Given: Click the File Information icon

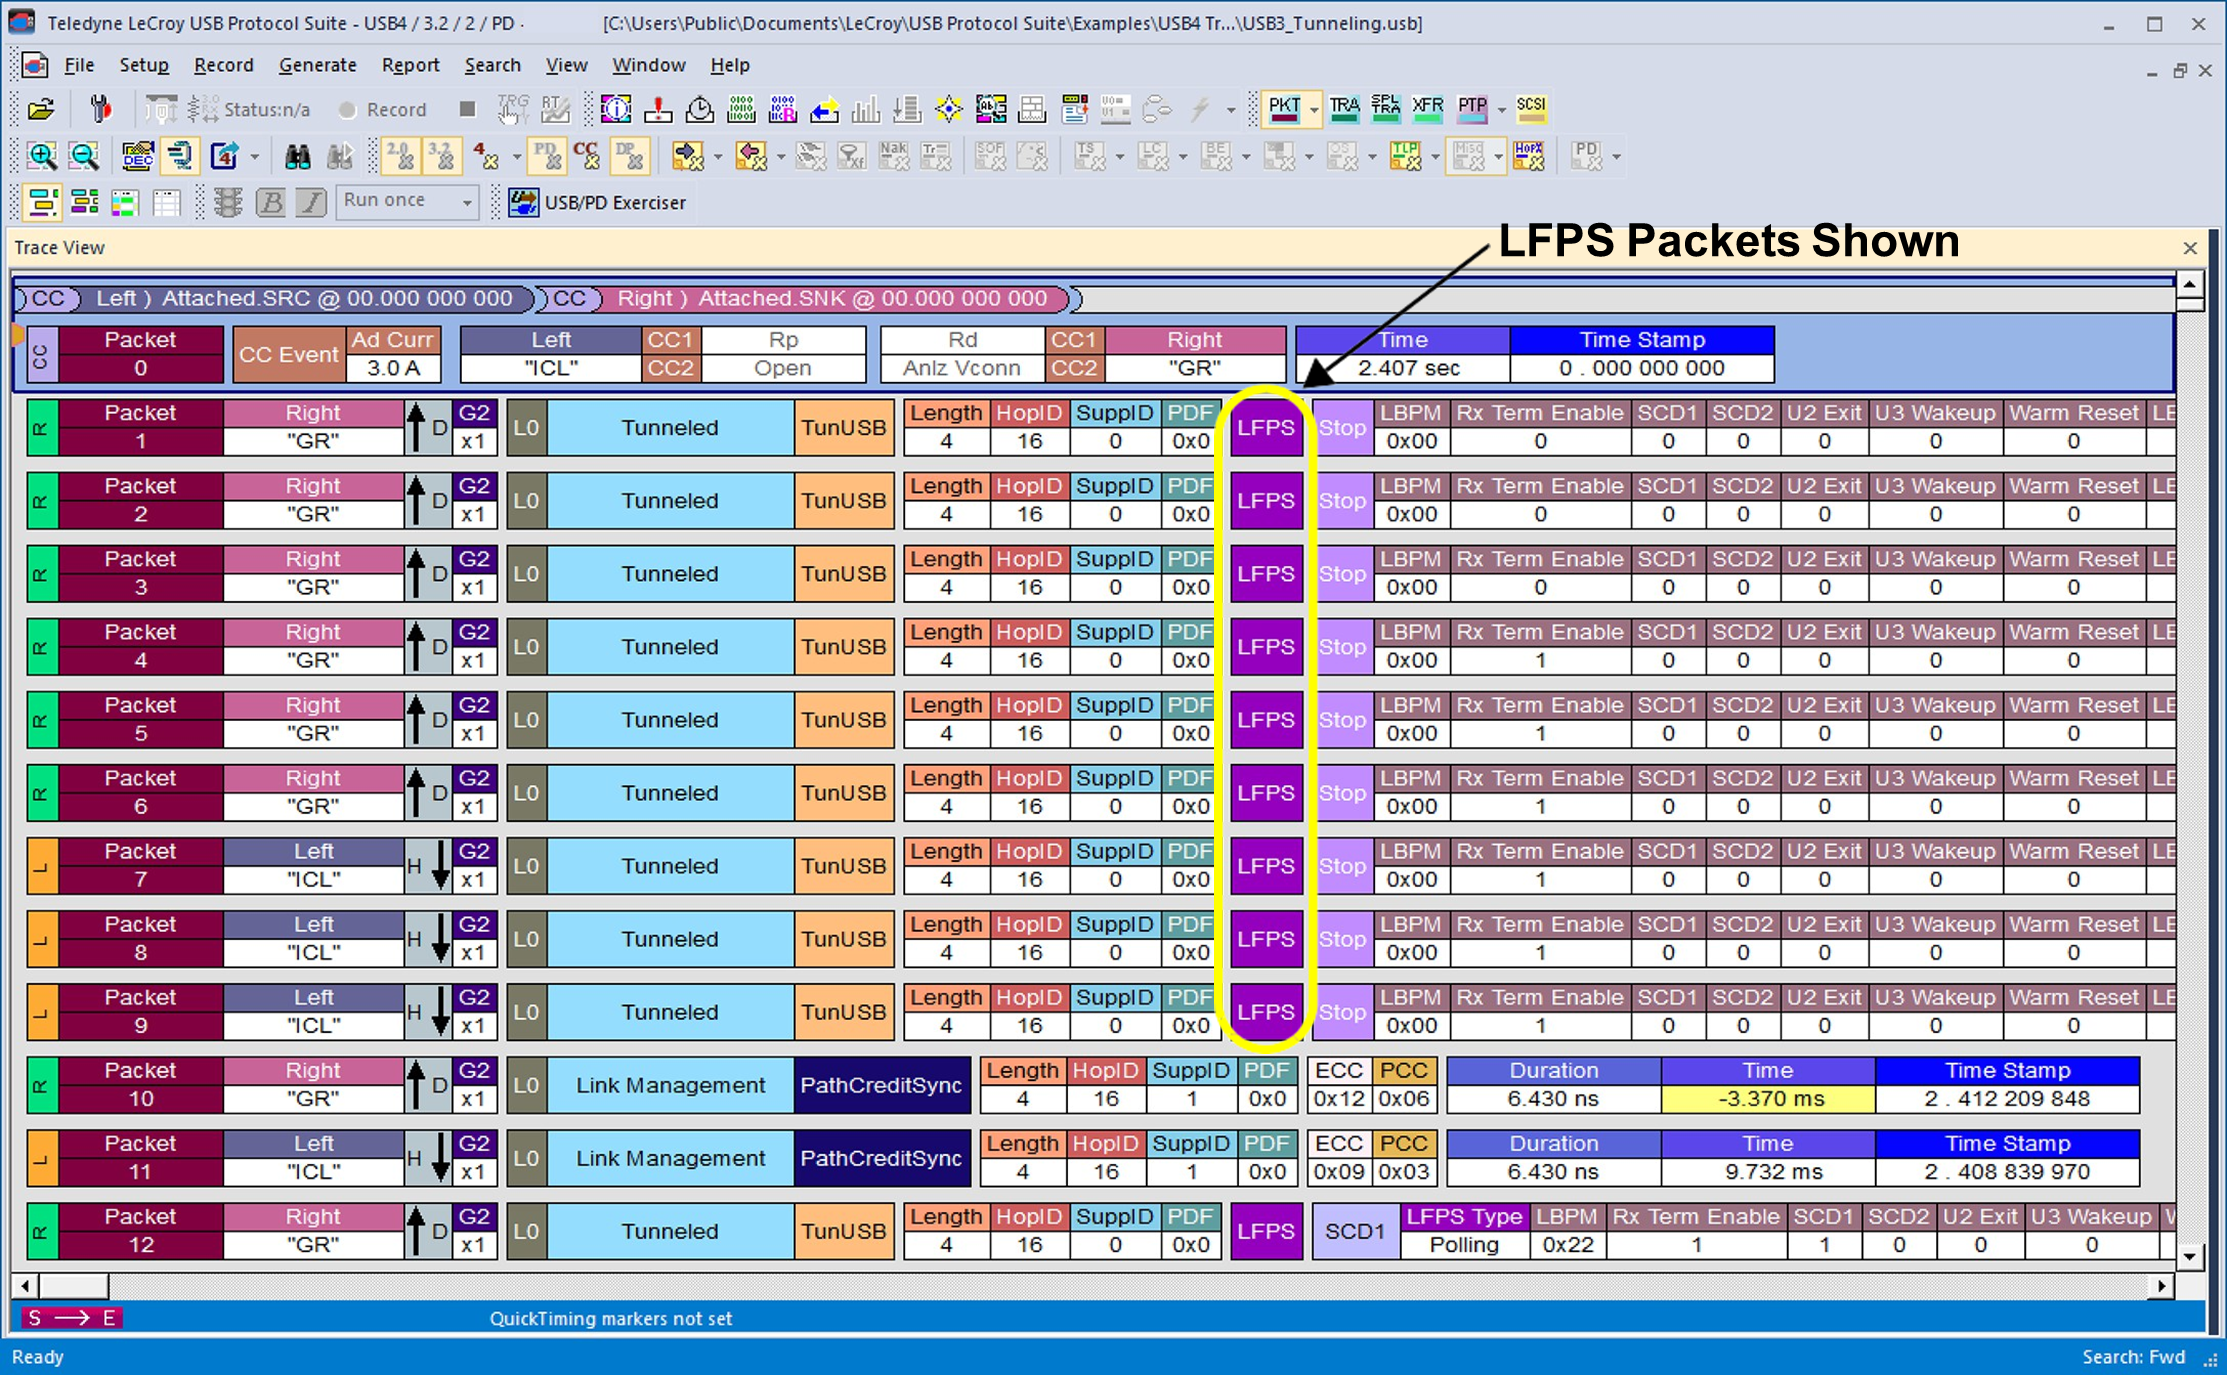Looking at the screenshot, I should pyautogui.click(x=615, y=109).
